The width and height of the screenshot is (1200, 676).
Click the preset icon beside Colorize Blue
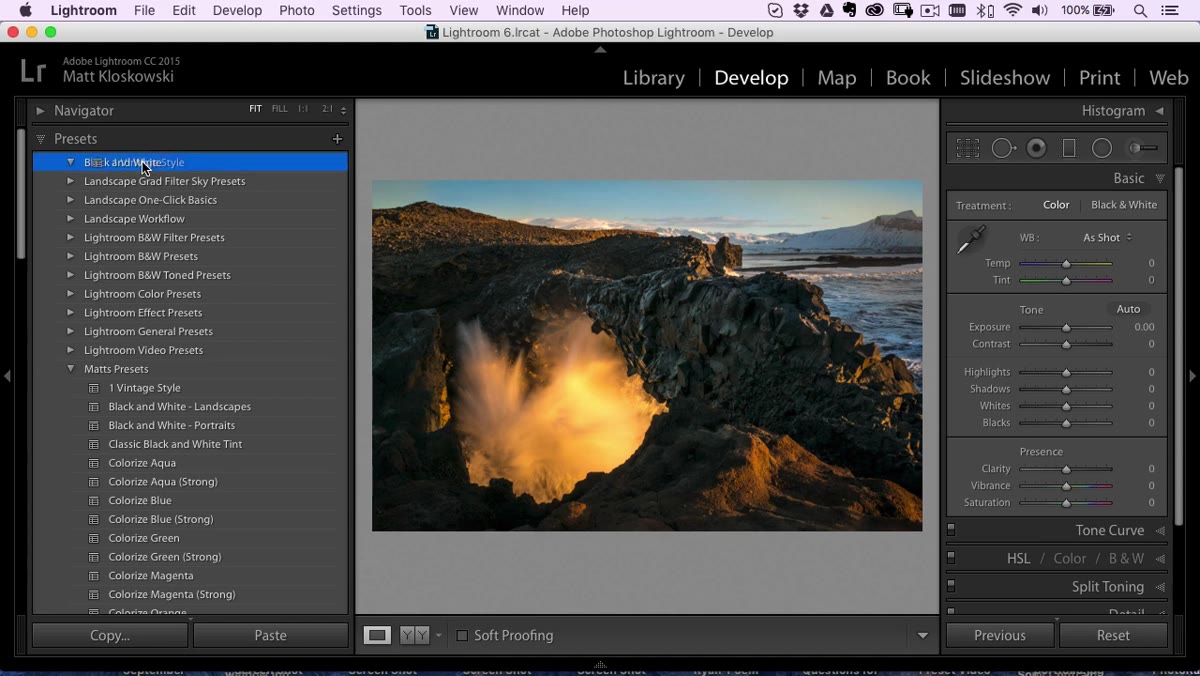click(x=94, y=501)
